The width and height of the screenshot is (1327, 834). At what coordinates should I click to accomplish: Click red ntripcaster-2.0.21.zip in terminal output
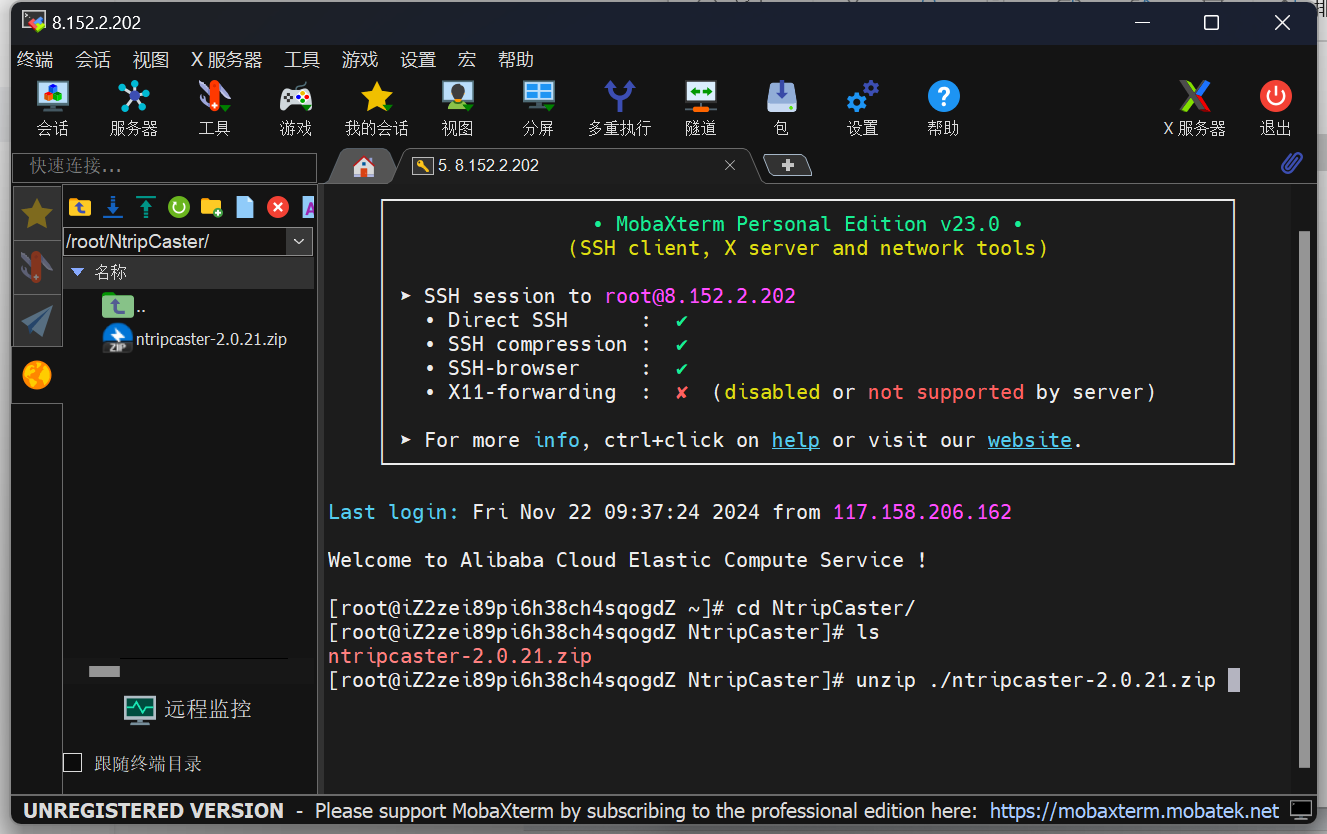460,656
